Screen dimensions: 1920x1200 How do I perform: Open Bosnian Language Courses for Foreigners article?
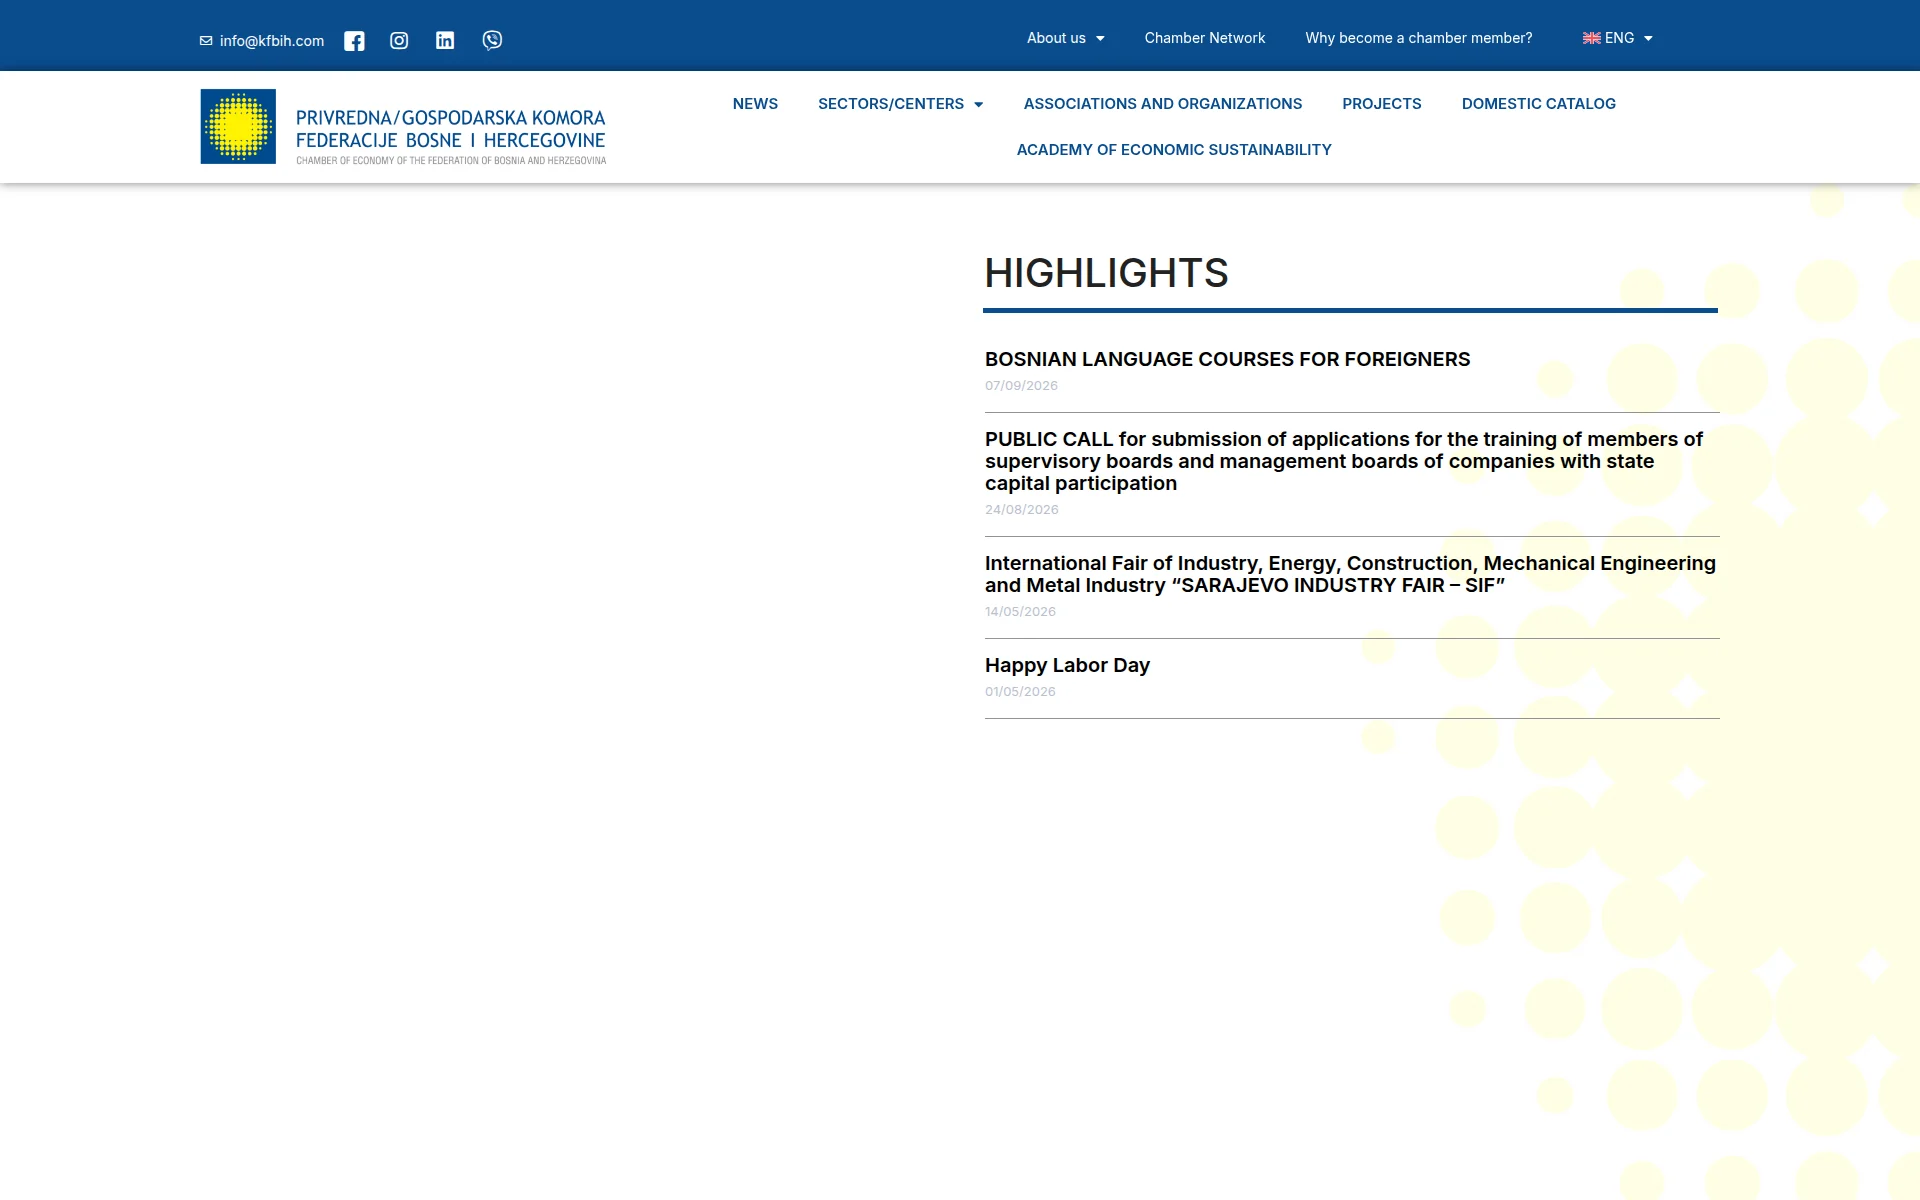pos(1227,359)
